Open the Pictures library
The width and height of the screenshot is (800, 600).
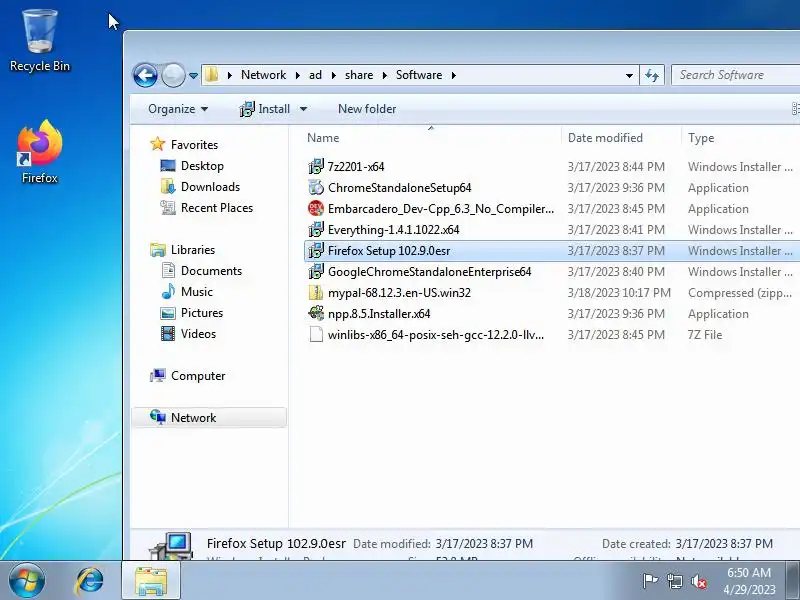coord(202,312)
